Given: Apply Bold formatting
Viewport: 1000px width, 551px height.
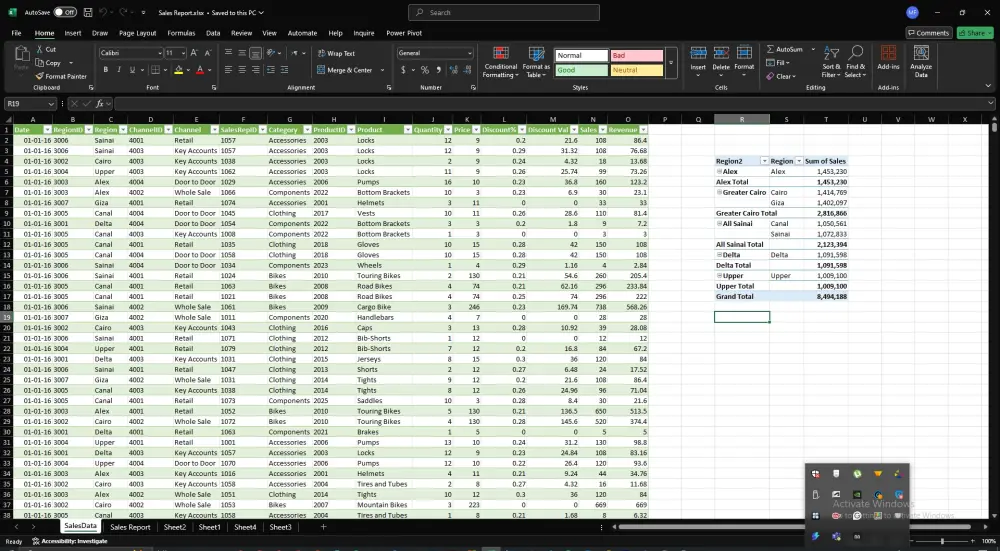Looking at the screenshot, I should 105,70.
